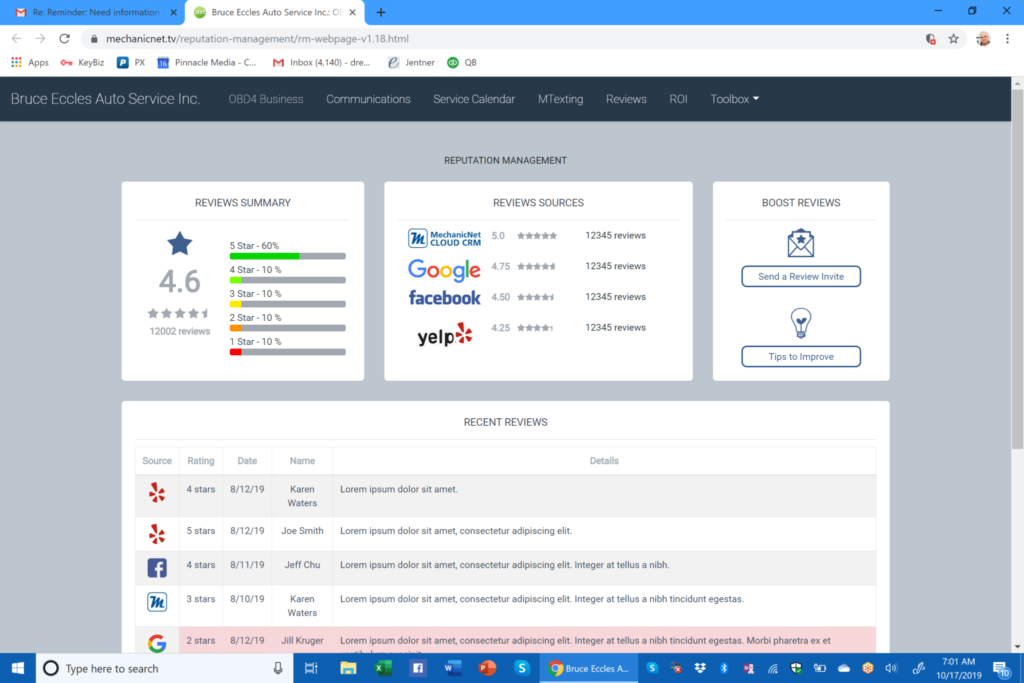Click the MechanicNet icon in the 3 stars row
Viewport: 1024px width, 683px height.
click(157, 601)
